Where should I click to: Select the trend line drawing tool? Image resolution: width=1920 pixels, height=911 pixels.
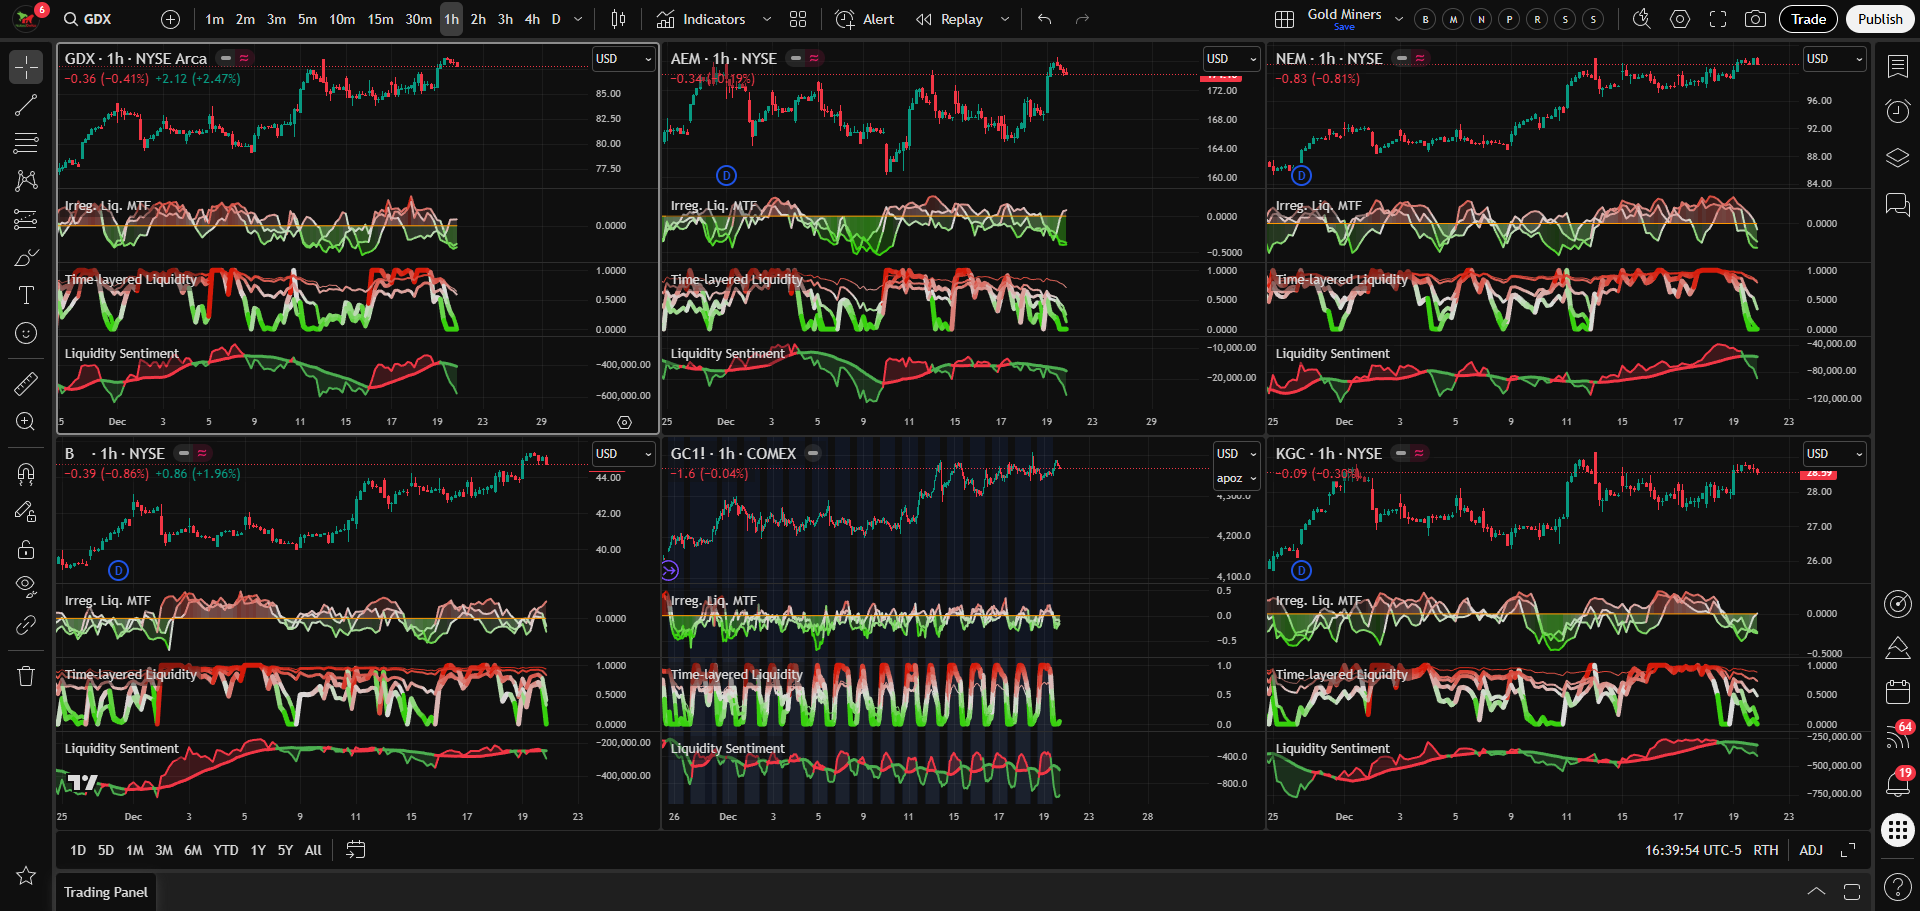click(26, 105)
